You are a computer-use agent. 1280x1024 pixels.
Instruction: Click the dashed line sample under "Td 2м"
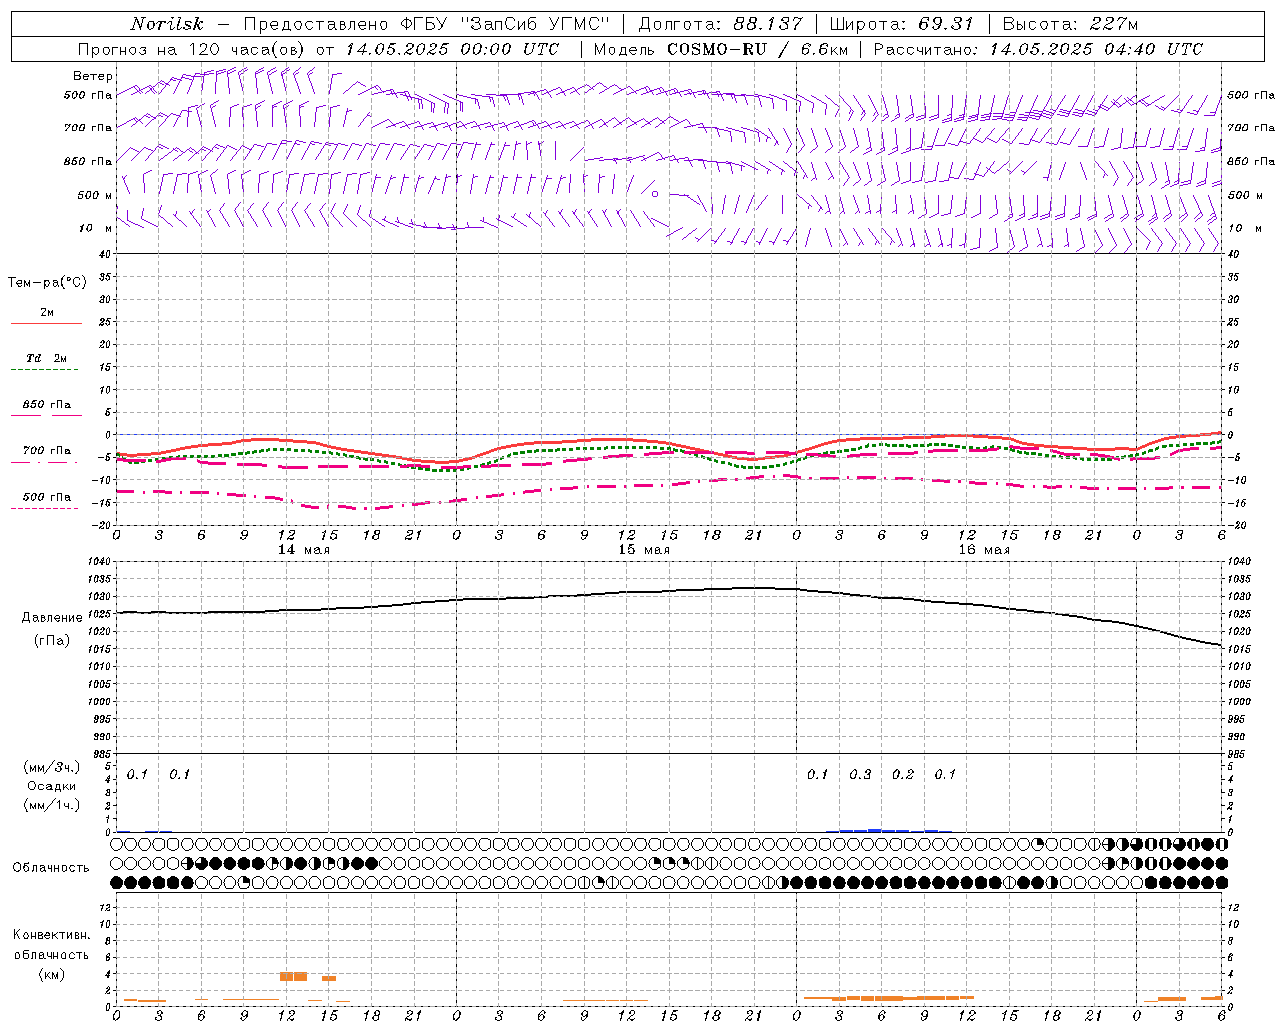44,370
